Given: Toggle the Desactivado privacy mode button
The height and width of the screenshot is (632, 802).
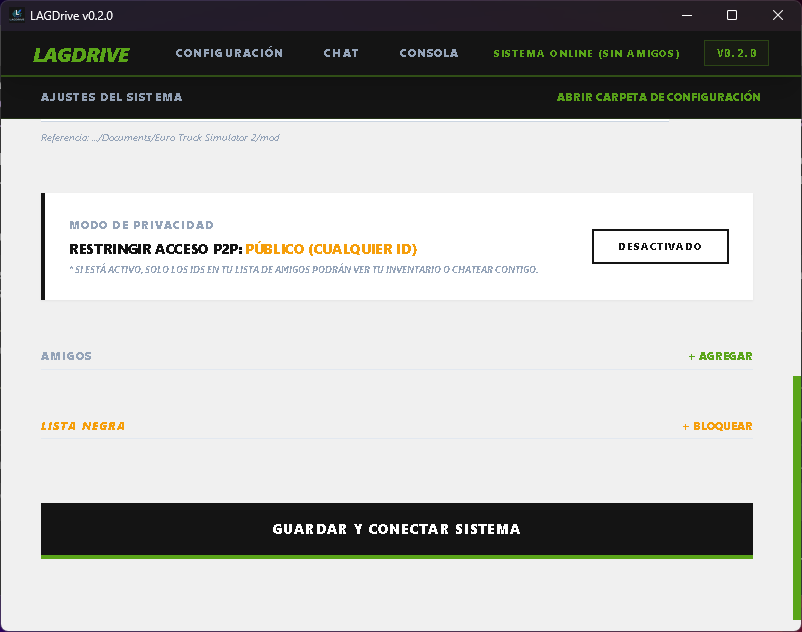Looking at the screenshot, I should [660, 246].
